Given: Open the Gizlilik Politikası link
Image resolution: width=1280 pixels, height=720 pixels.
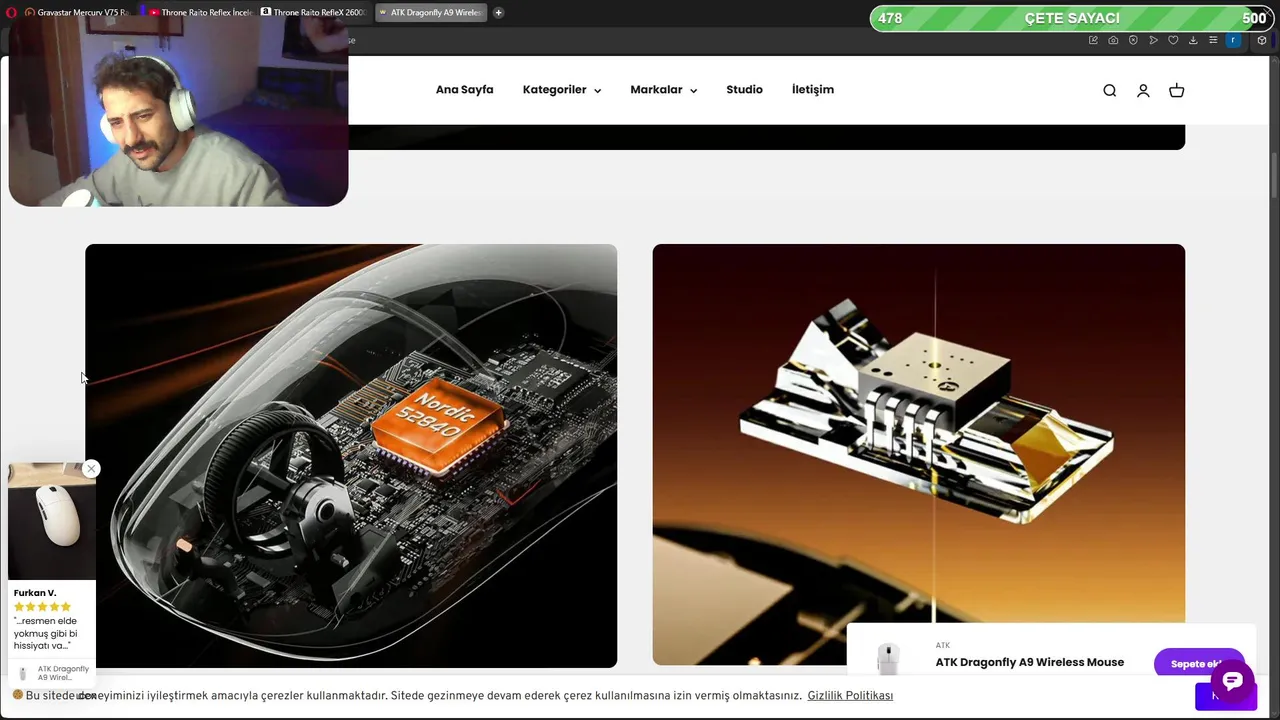Looking at the screenshot, I should (x=850, y=696).
